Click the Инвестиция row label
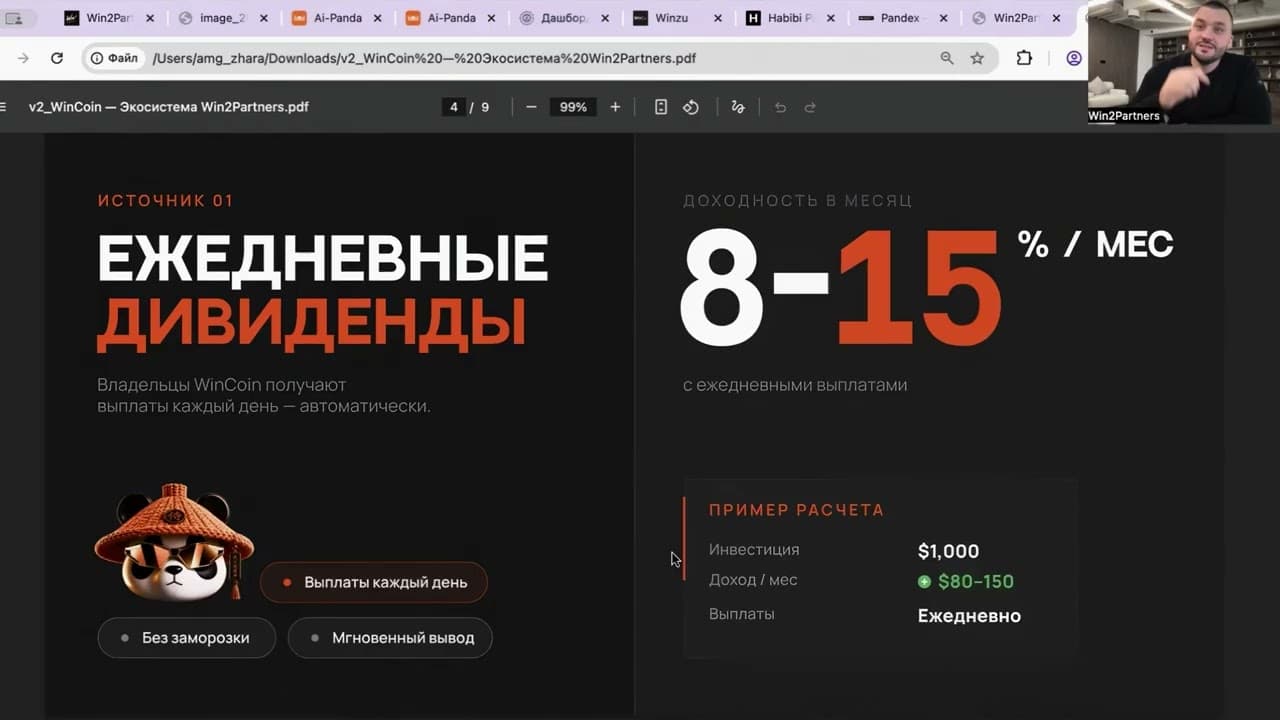 tap(754, 550)
